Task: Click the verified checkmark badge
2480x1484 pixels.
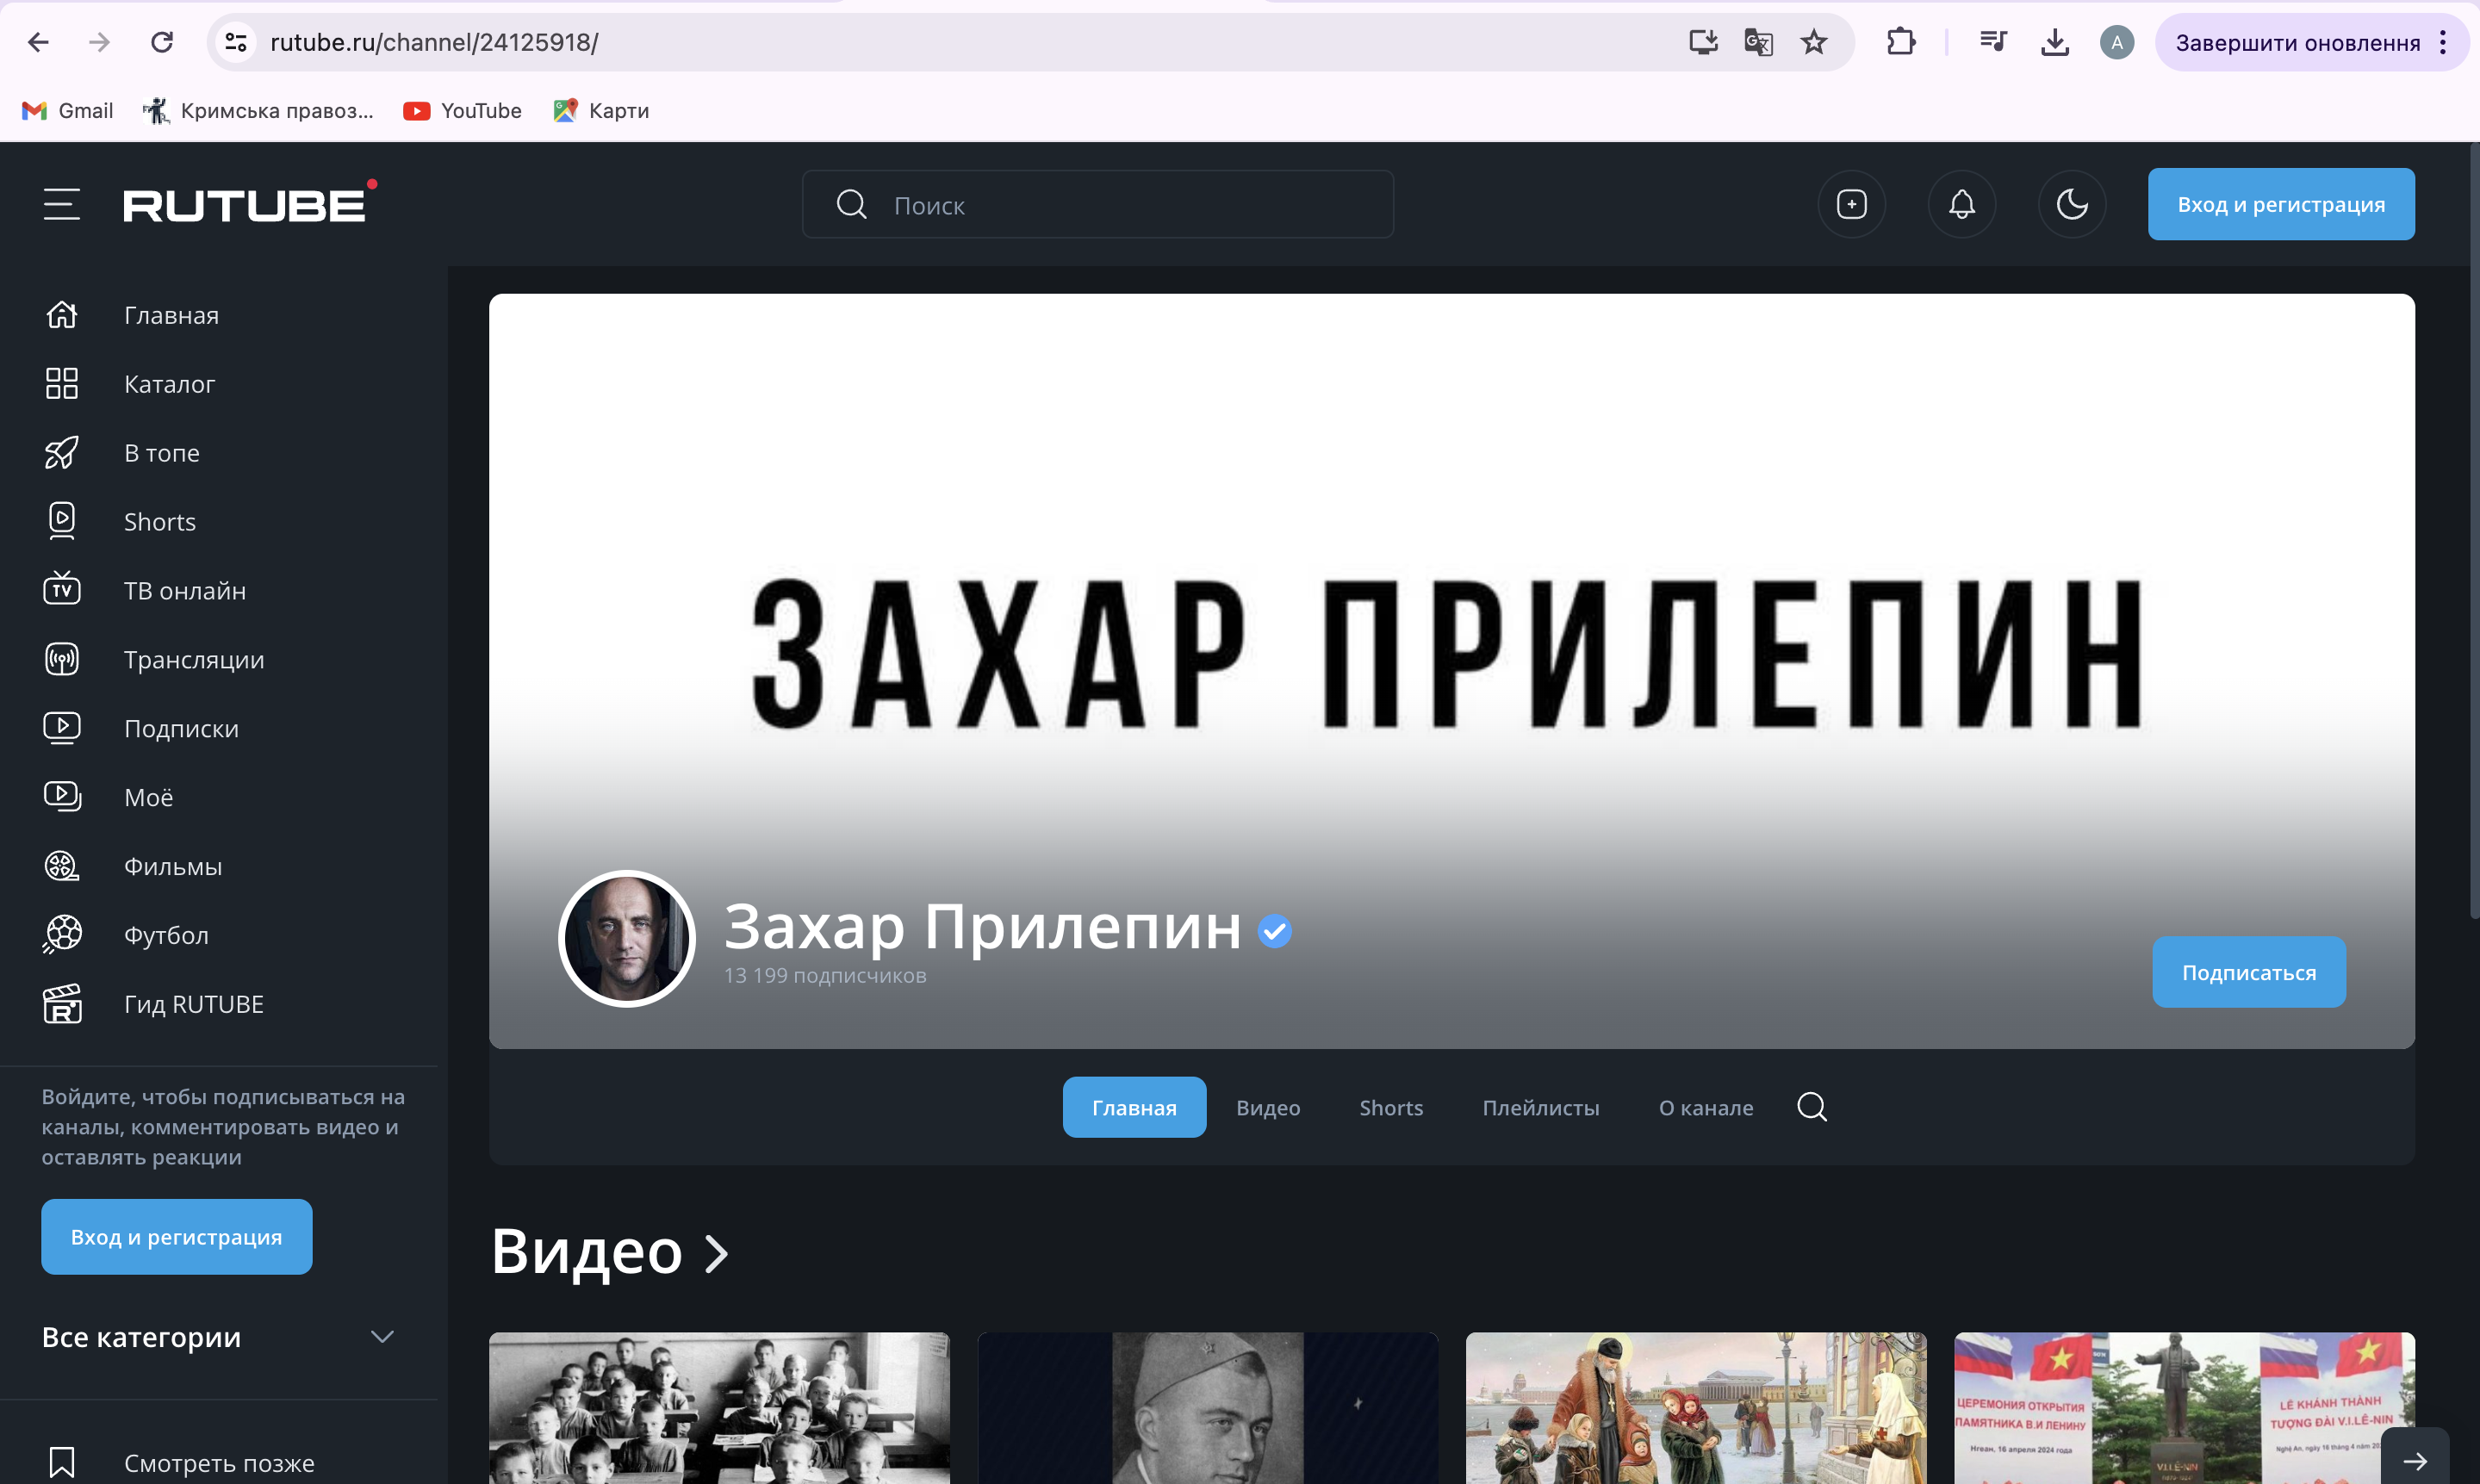Action: [1274, 931]
